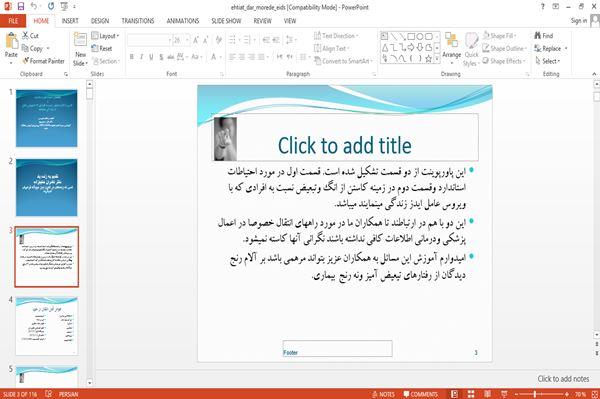Switch to Reading view
The width and height of the screenshot is (600, 399).
[x=487, y=394]
